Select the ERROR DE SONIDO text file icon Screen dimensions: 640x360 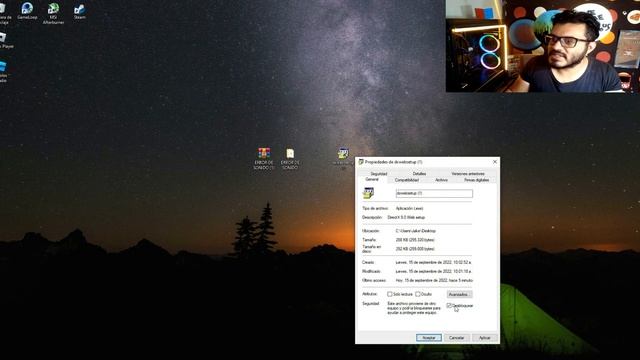pos(290,159)
